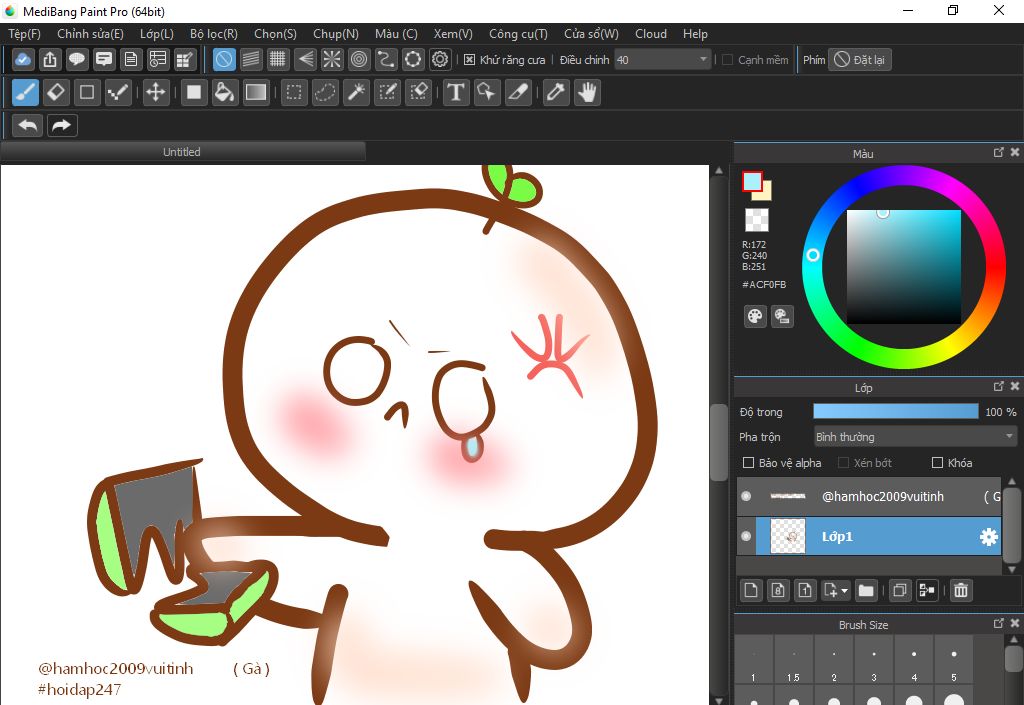Duplicate the current layer
The image size is (1024, 705).
coord(899,590)
